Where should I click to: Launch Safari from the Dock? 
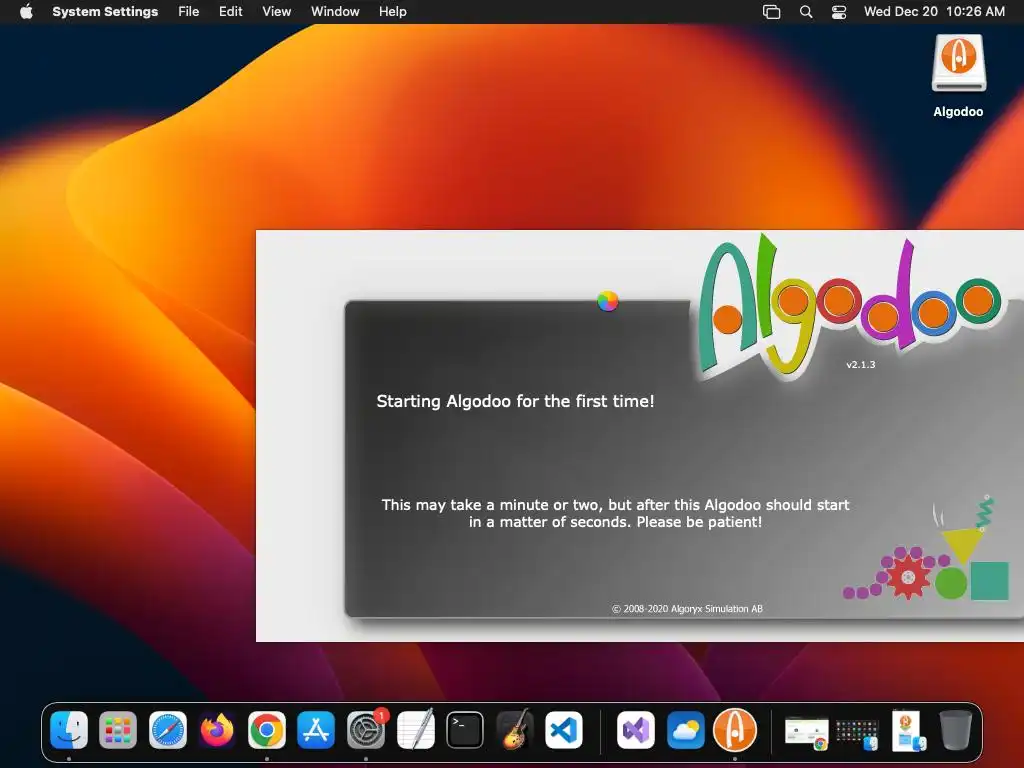point(168,729)
